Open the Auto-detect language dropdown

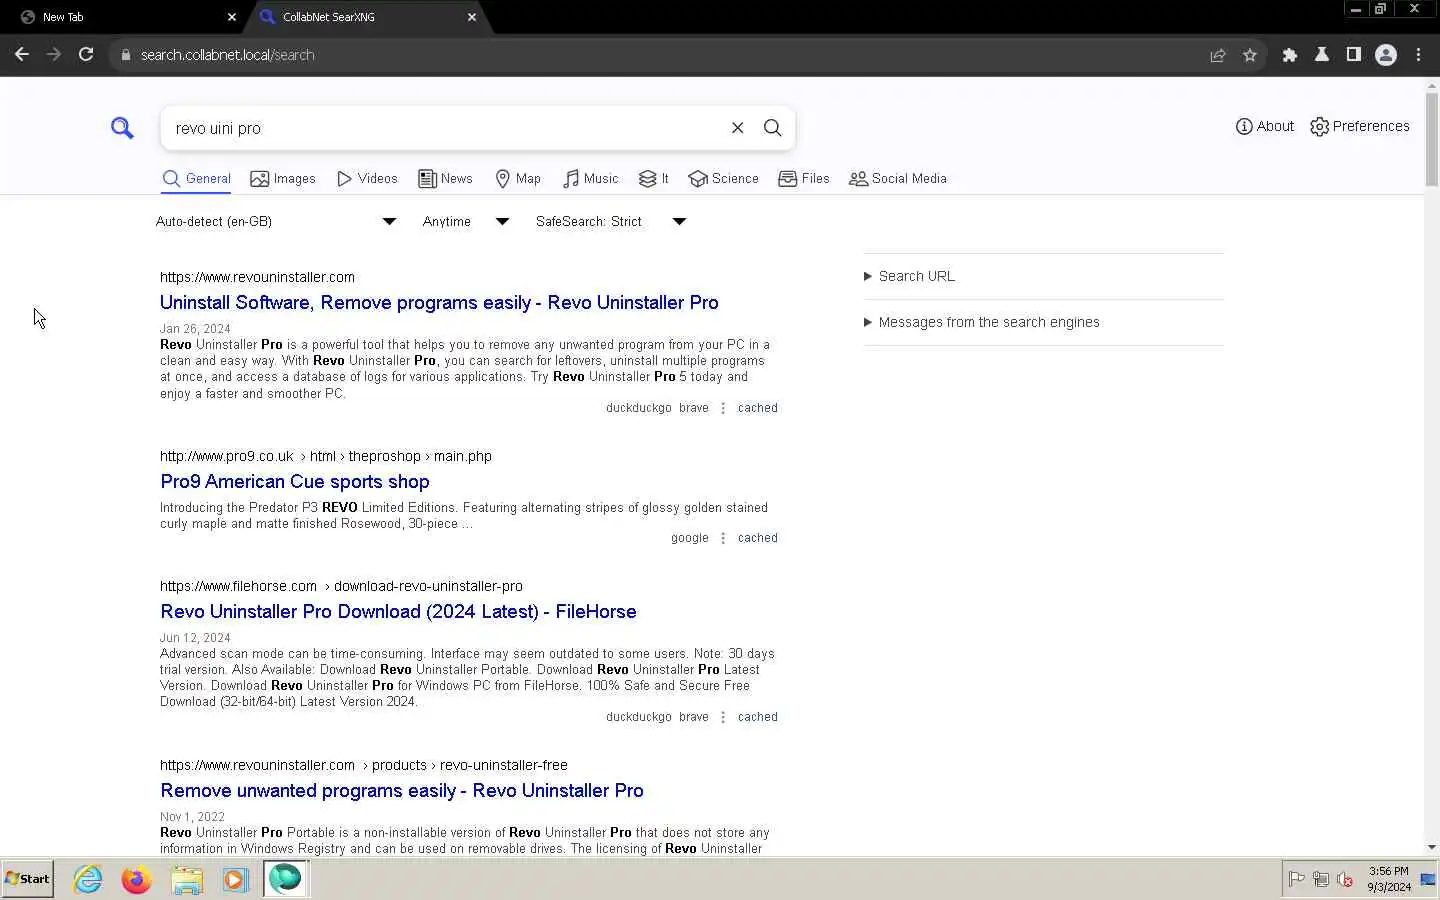(x=276, y=221)
